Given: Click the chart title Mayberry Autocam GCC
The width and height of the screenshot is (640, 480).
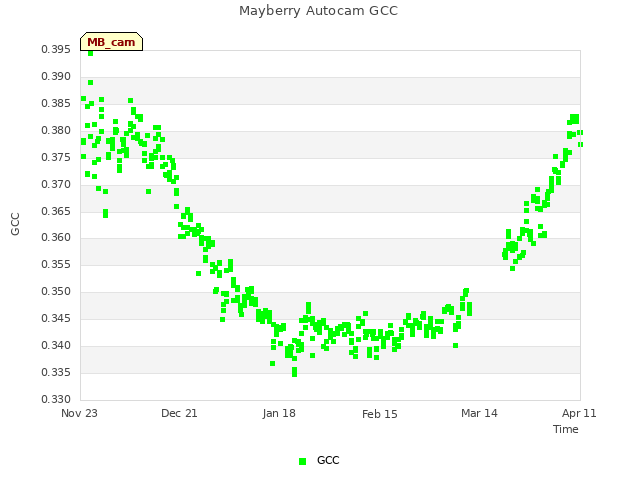Looking at the screenshot, I should (318, 11).
